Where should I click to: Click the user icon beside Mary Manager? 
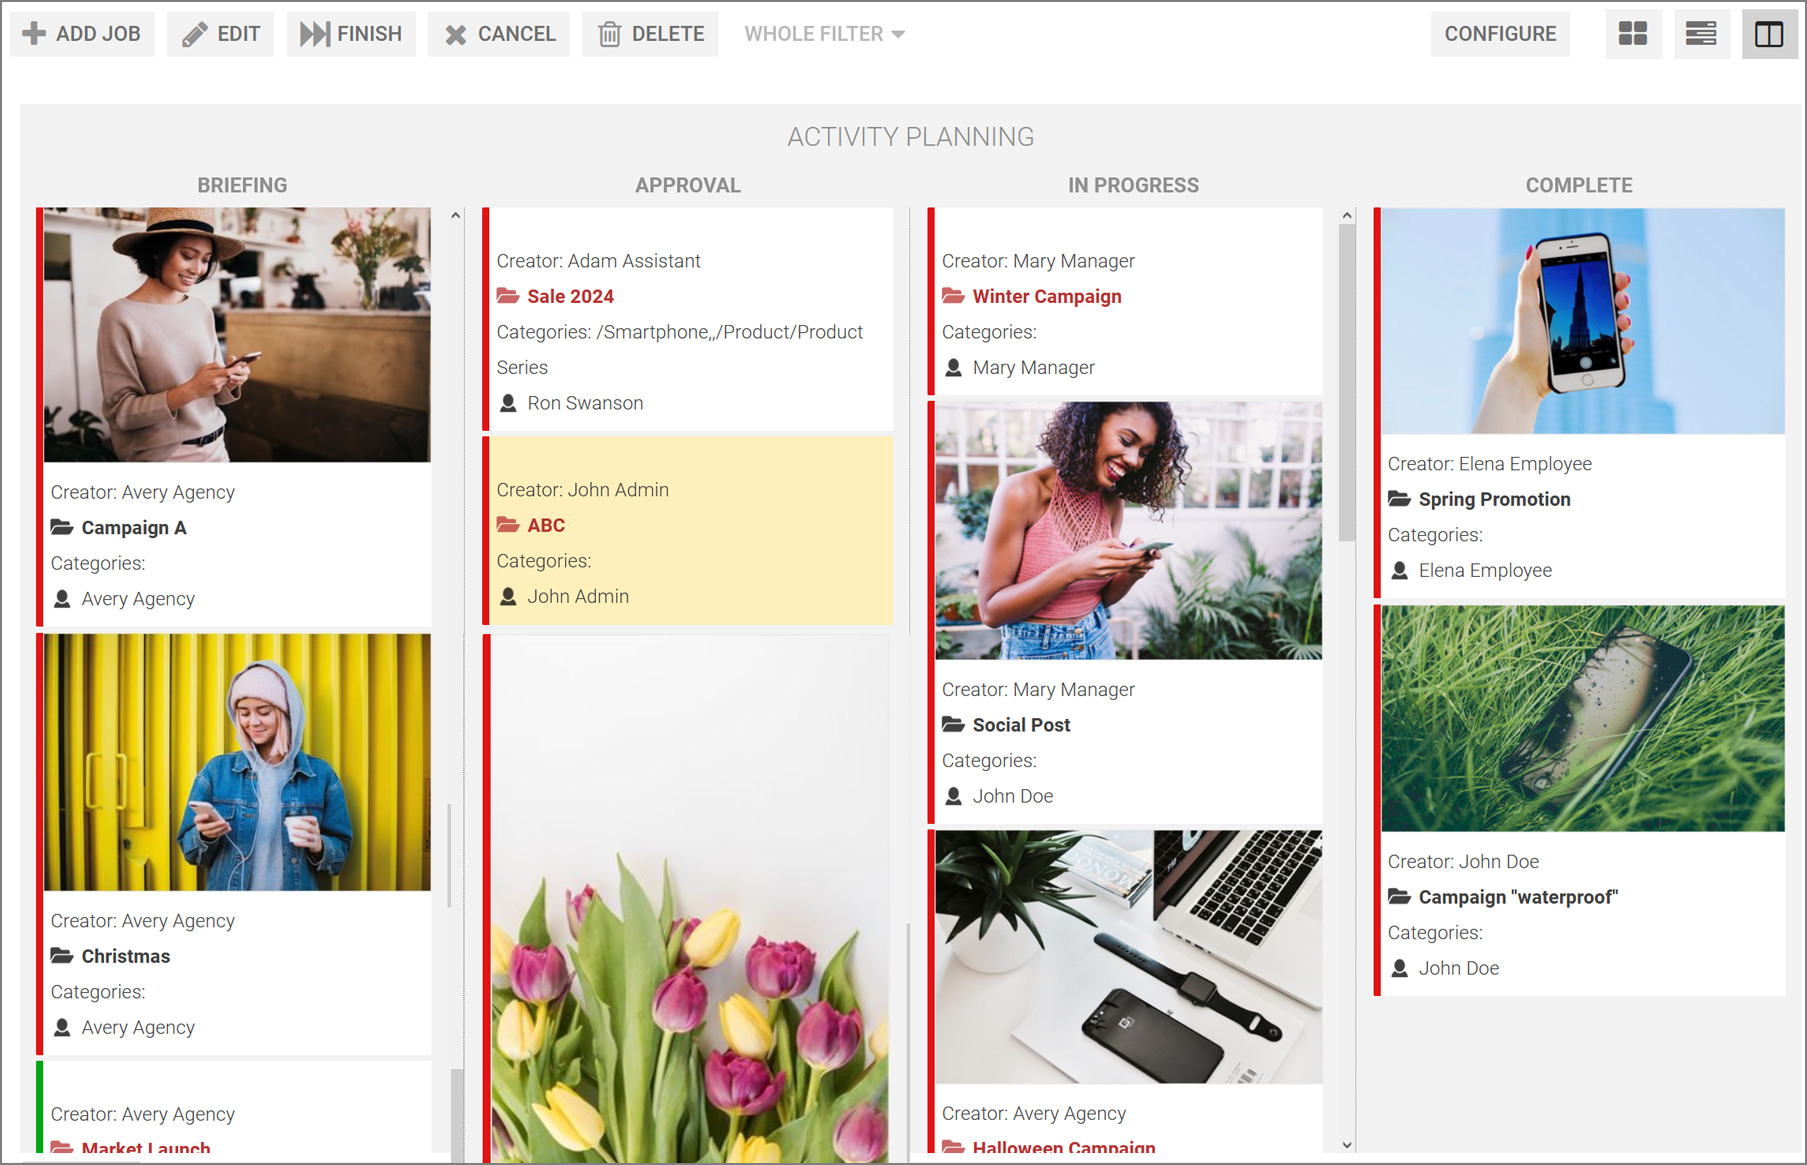pyautogui.click(x=953, y=368)
